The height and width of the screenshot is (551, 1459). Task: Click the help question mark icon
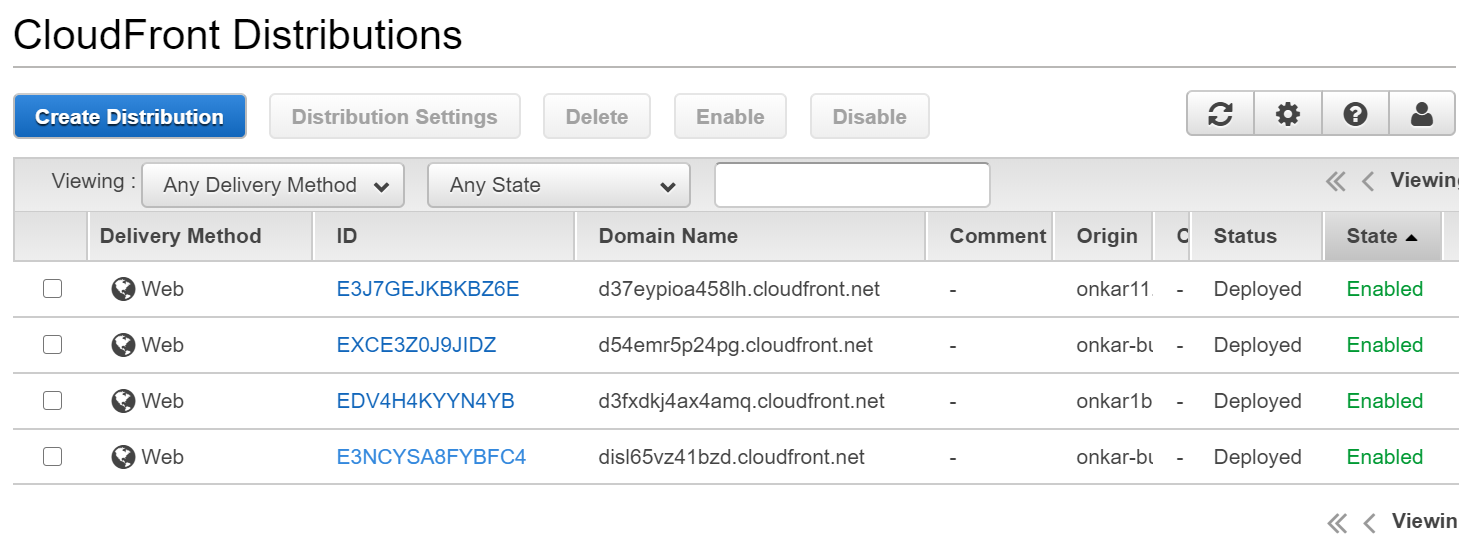1355,115
